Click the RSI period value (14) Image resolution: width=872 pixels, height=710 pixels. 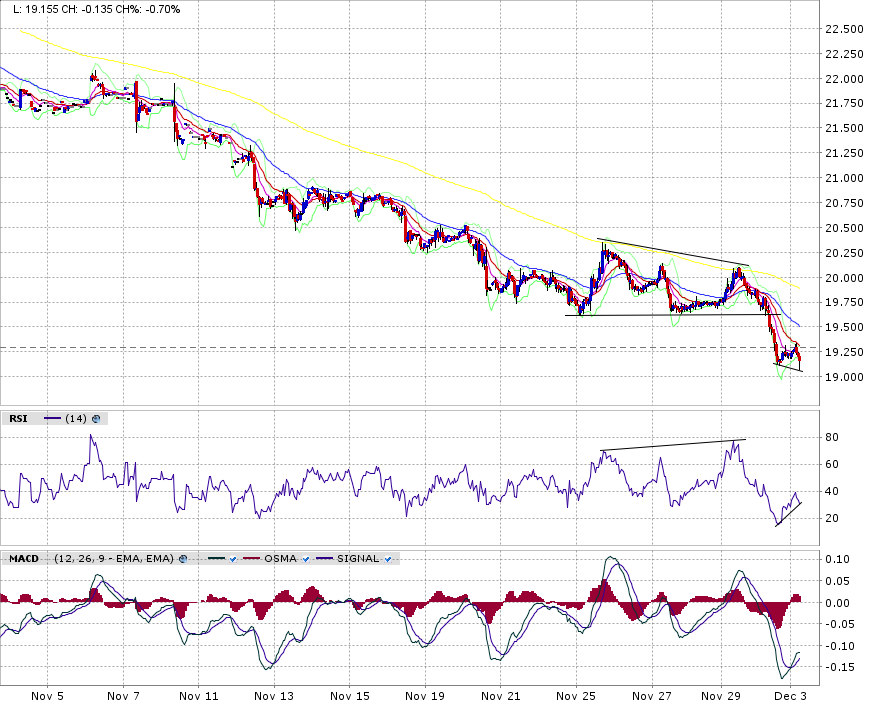(x=76, y=419)
